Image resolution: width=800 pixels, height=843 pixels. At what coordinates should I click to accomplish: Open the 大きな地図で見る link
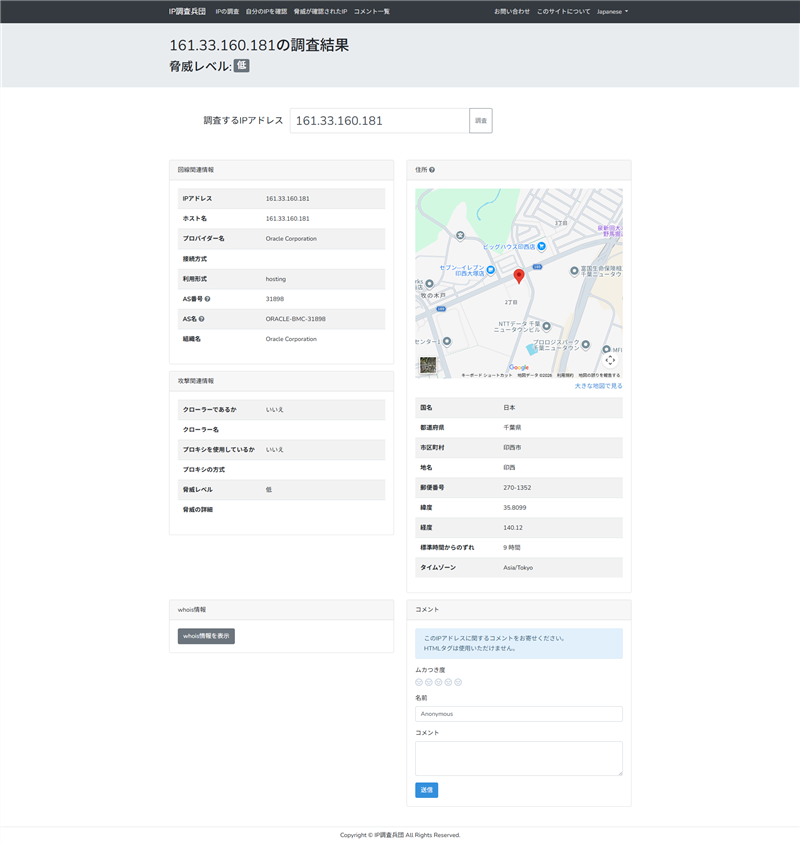click(x=598, y=385)
